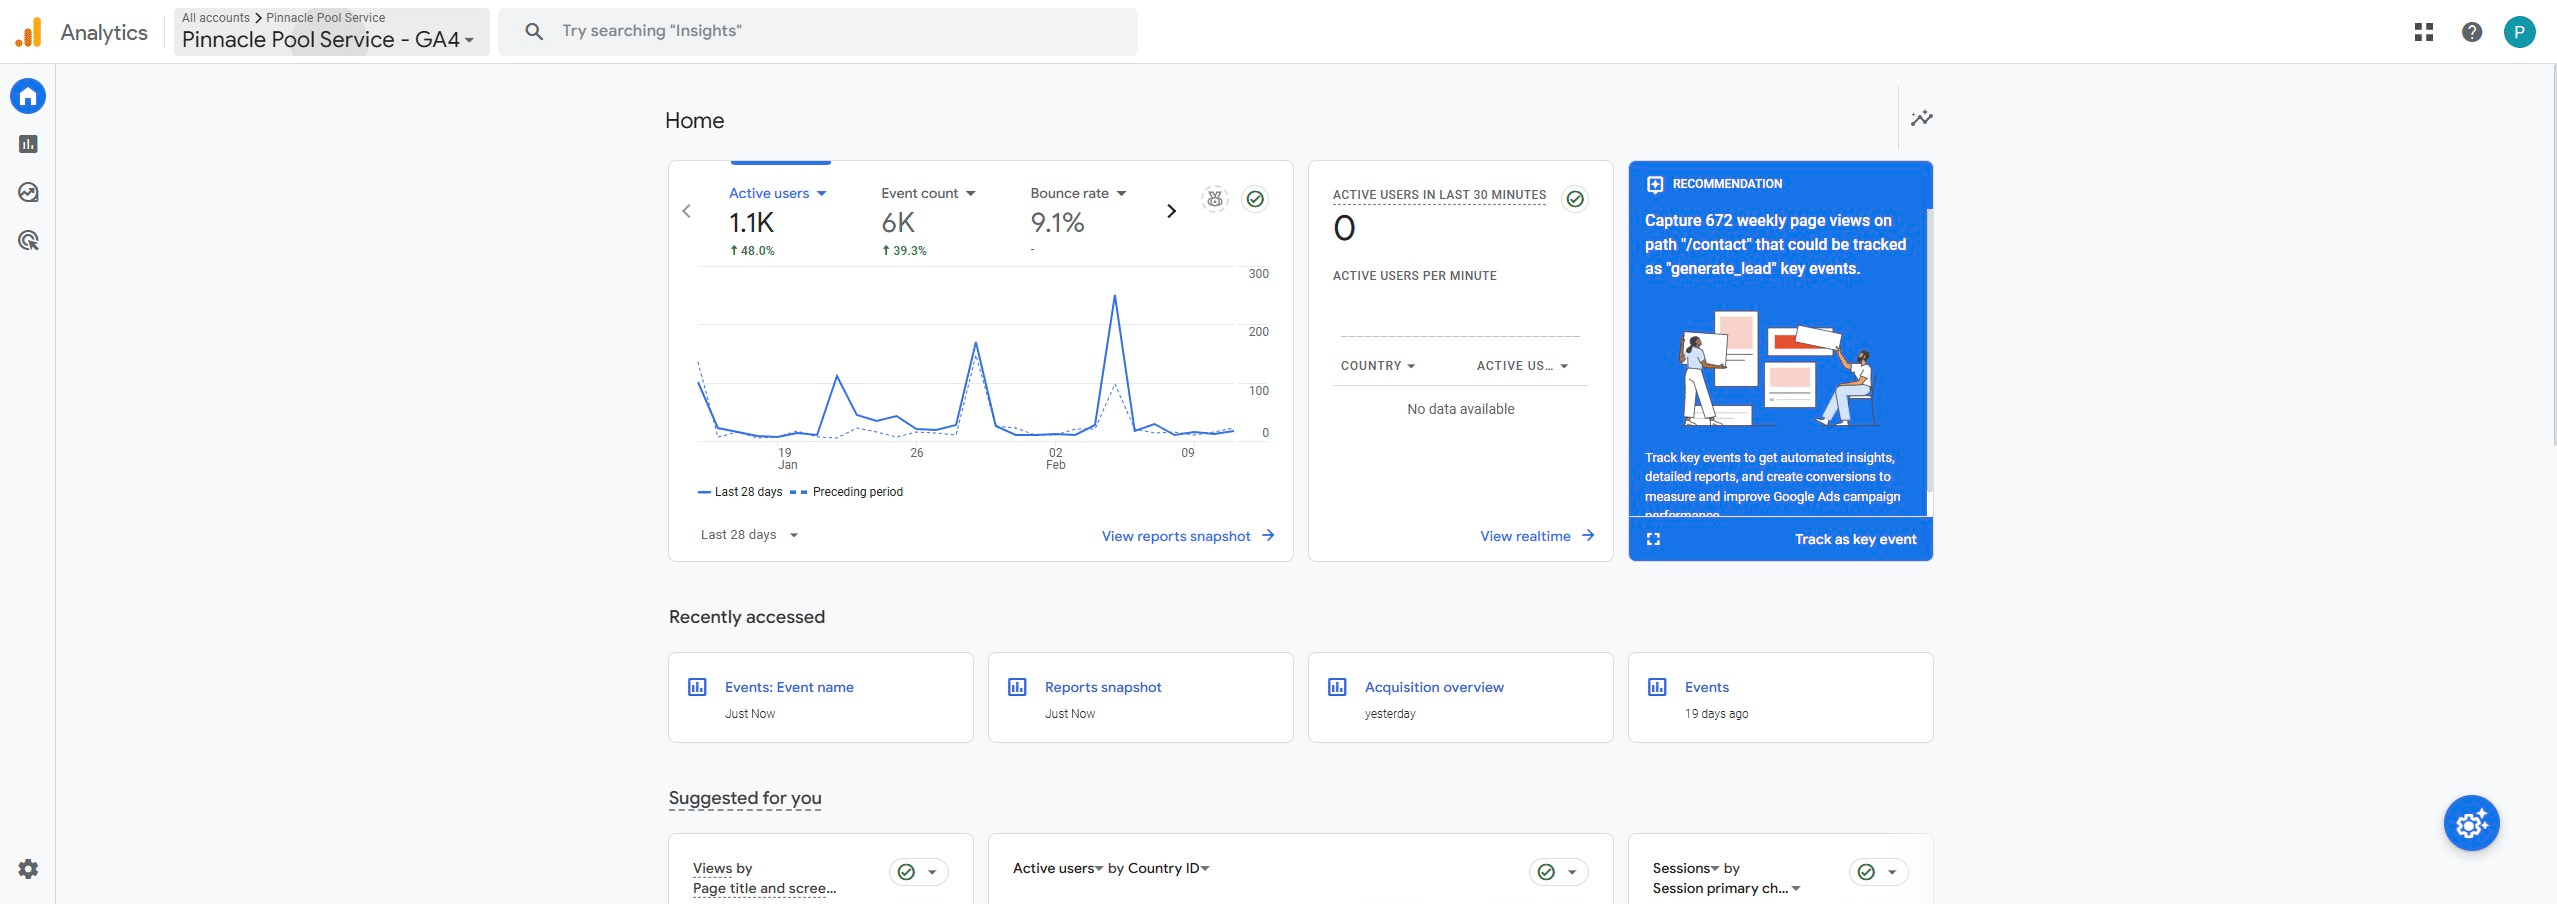Screen dimensions: 2557x904
Task: Open the Country dimension dropdown
Action: point(1377,366)
